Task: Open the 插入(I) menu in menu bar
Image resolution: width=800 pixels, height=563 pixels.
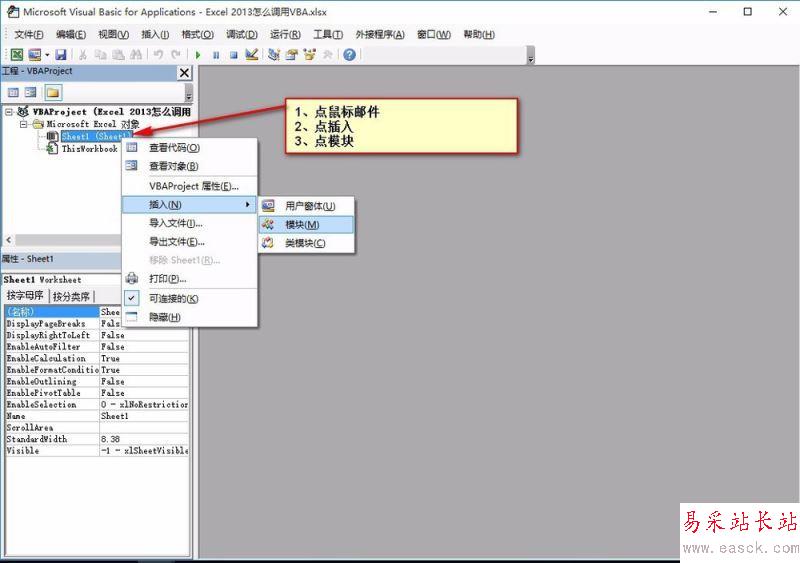Action: coord(155,34)
